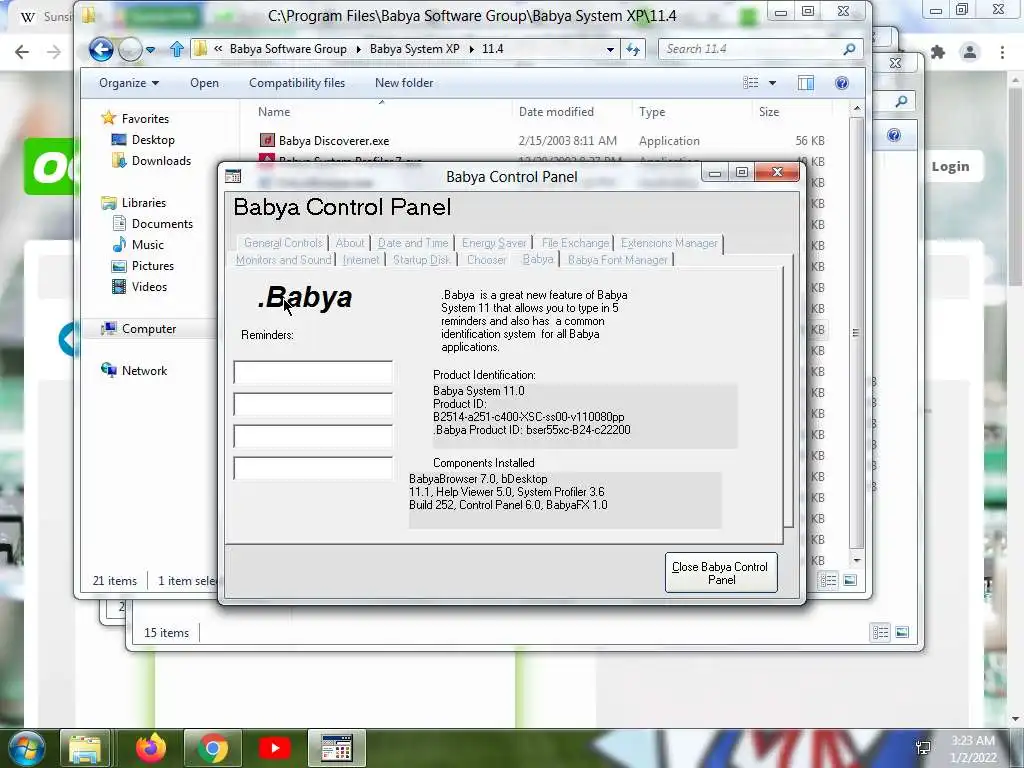Click the Babya Discoverer.exe file icon
Viewport: 1024px width, 768px height.
pos(267,140)
